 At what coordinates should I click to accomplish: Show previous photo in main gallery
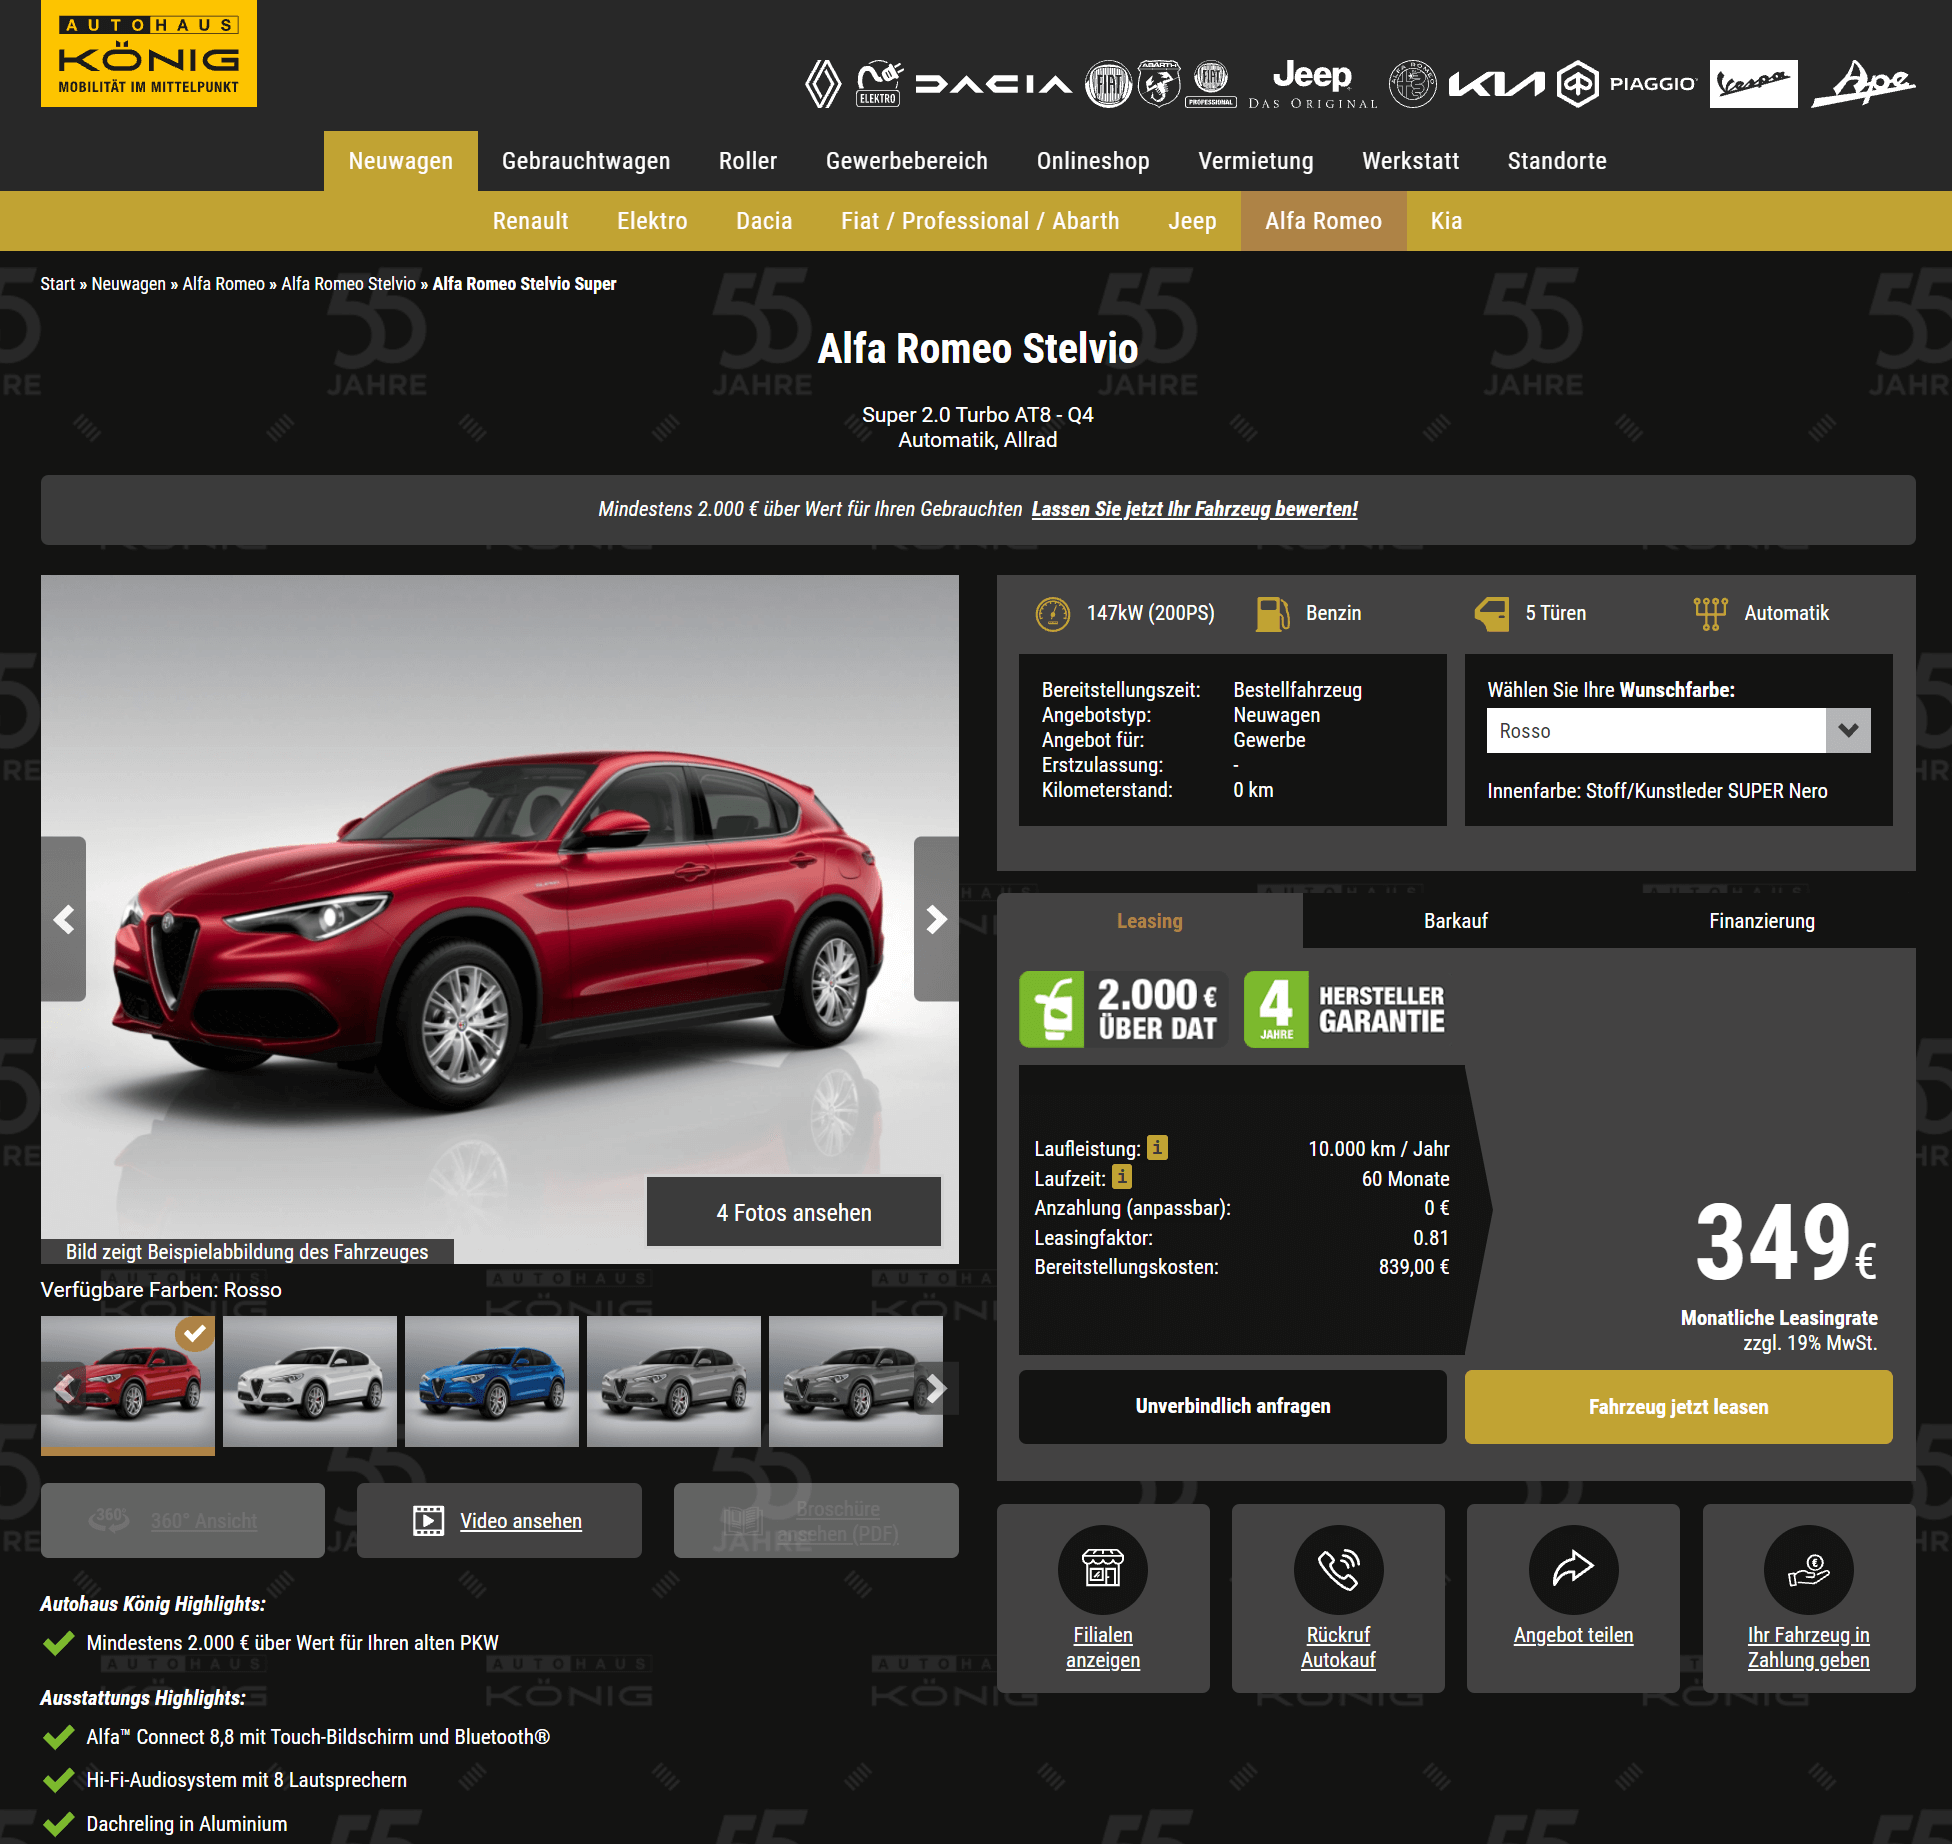(x=63, y=919)
